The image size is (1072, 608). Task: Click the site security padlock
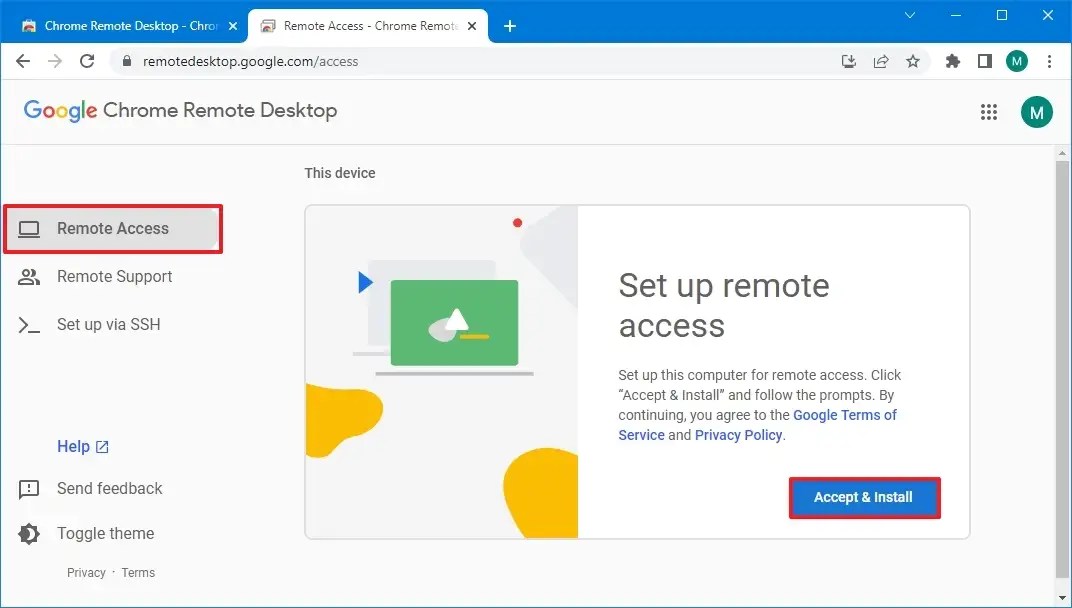[126, 61]
